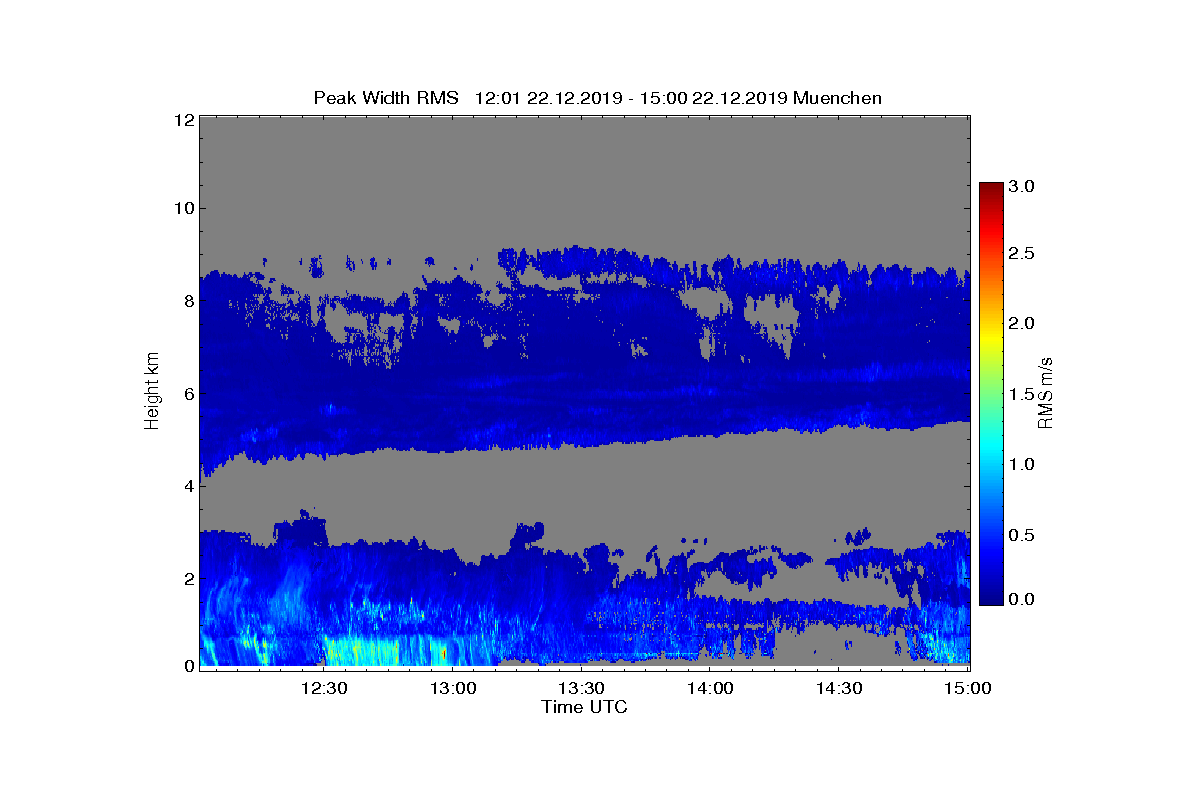Click the "RMS m/s" colorbar label

[x=1045, y=391]
